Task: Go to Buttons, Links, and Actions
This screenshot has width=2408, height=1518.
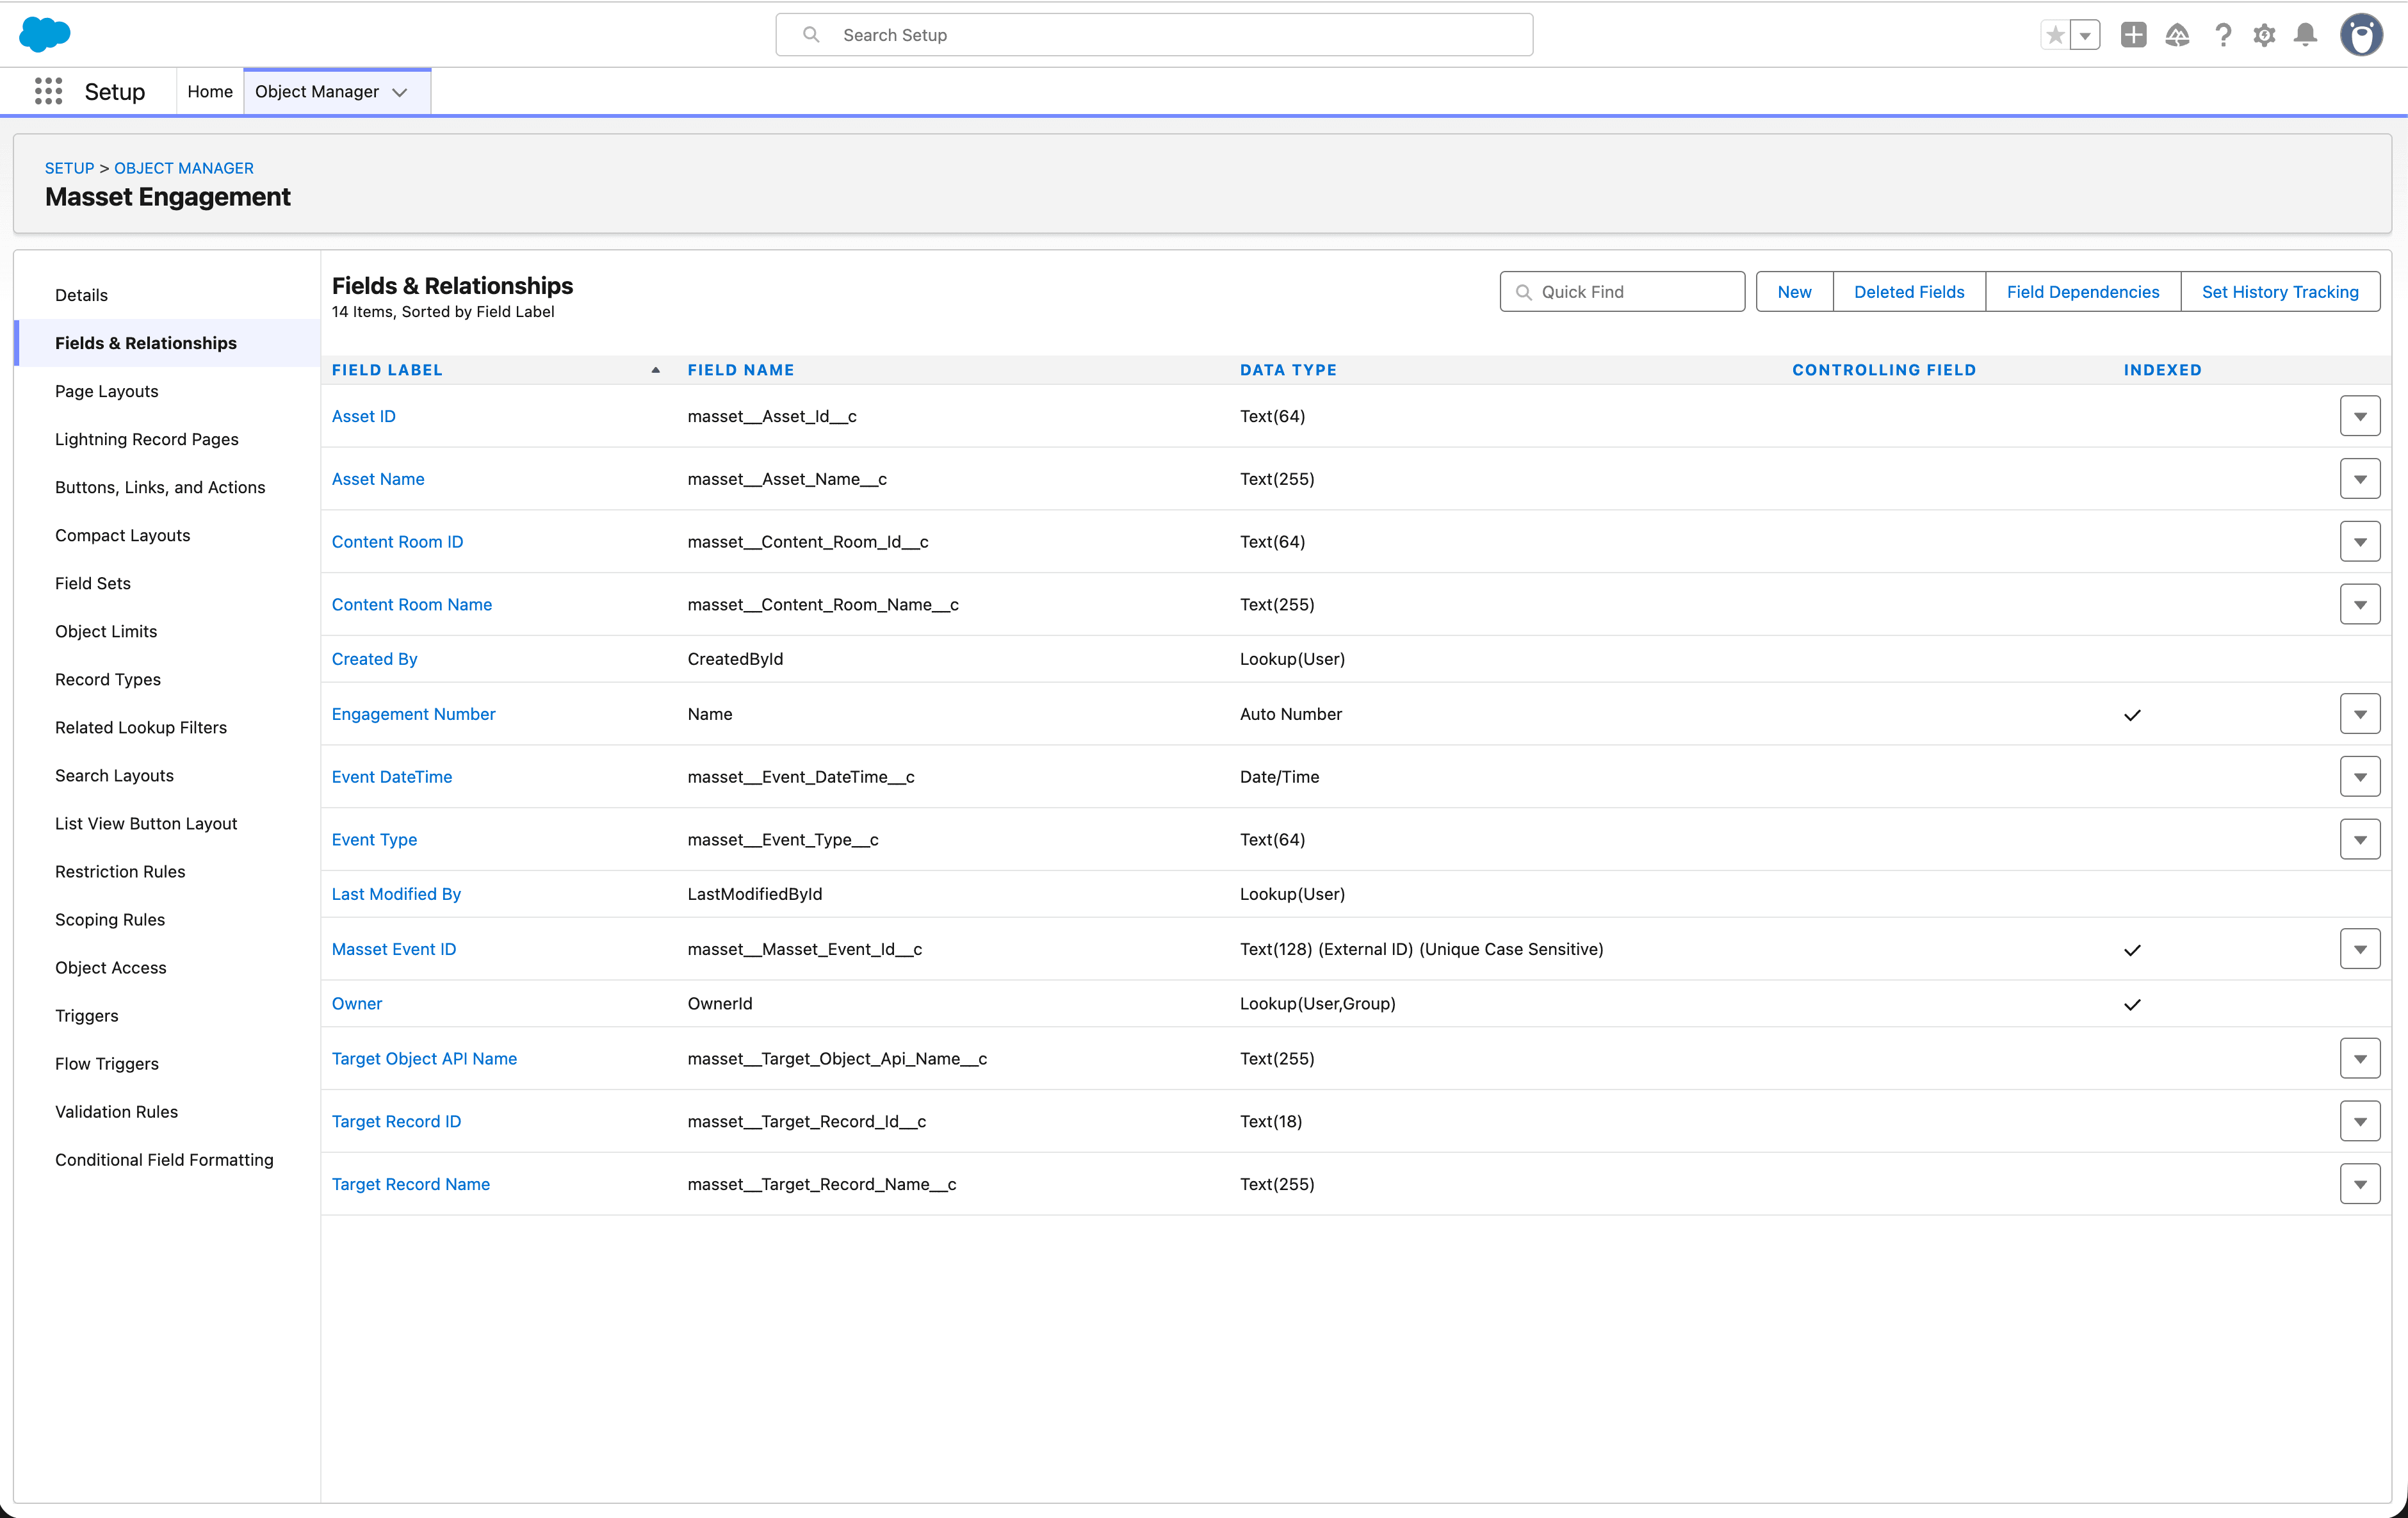Action: [160, 487]
